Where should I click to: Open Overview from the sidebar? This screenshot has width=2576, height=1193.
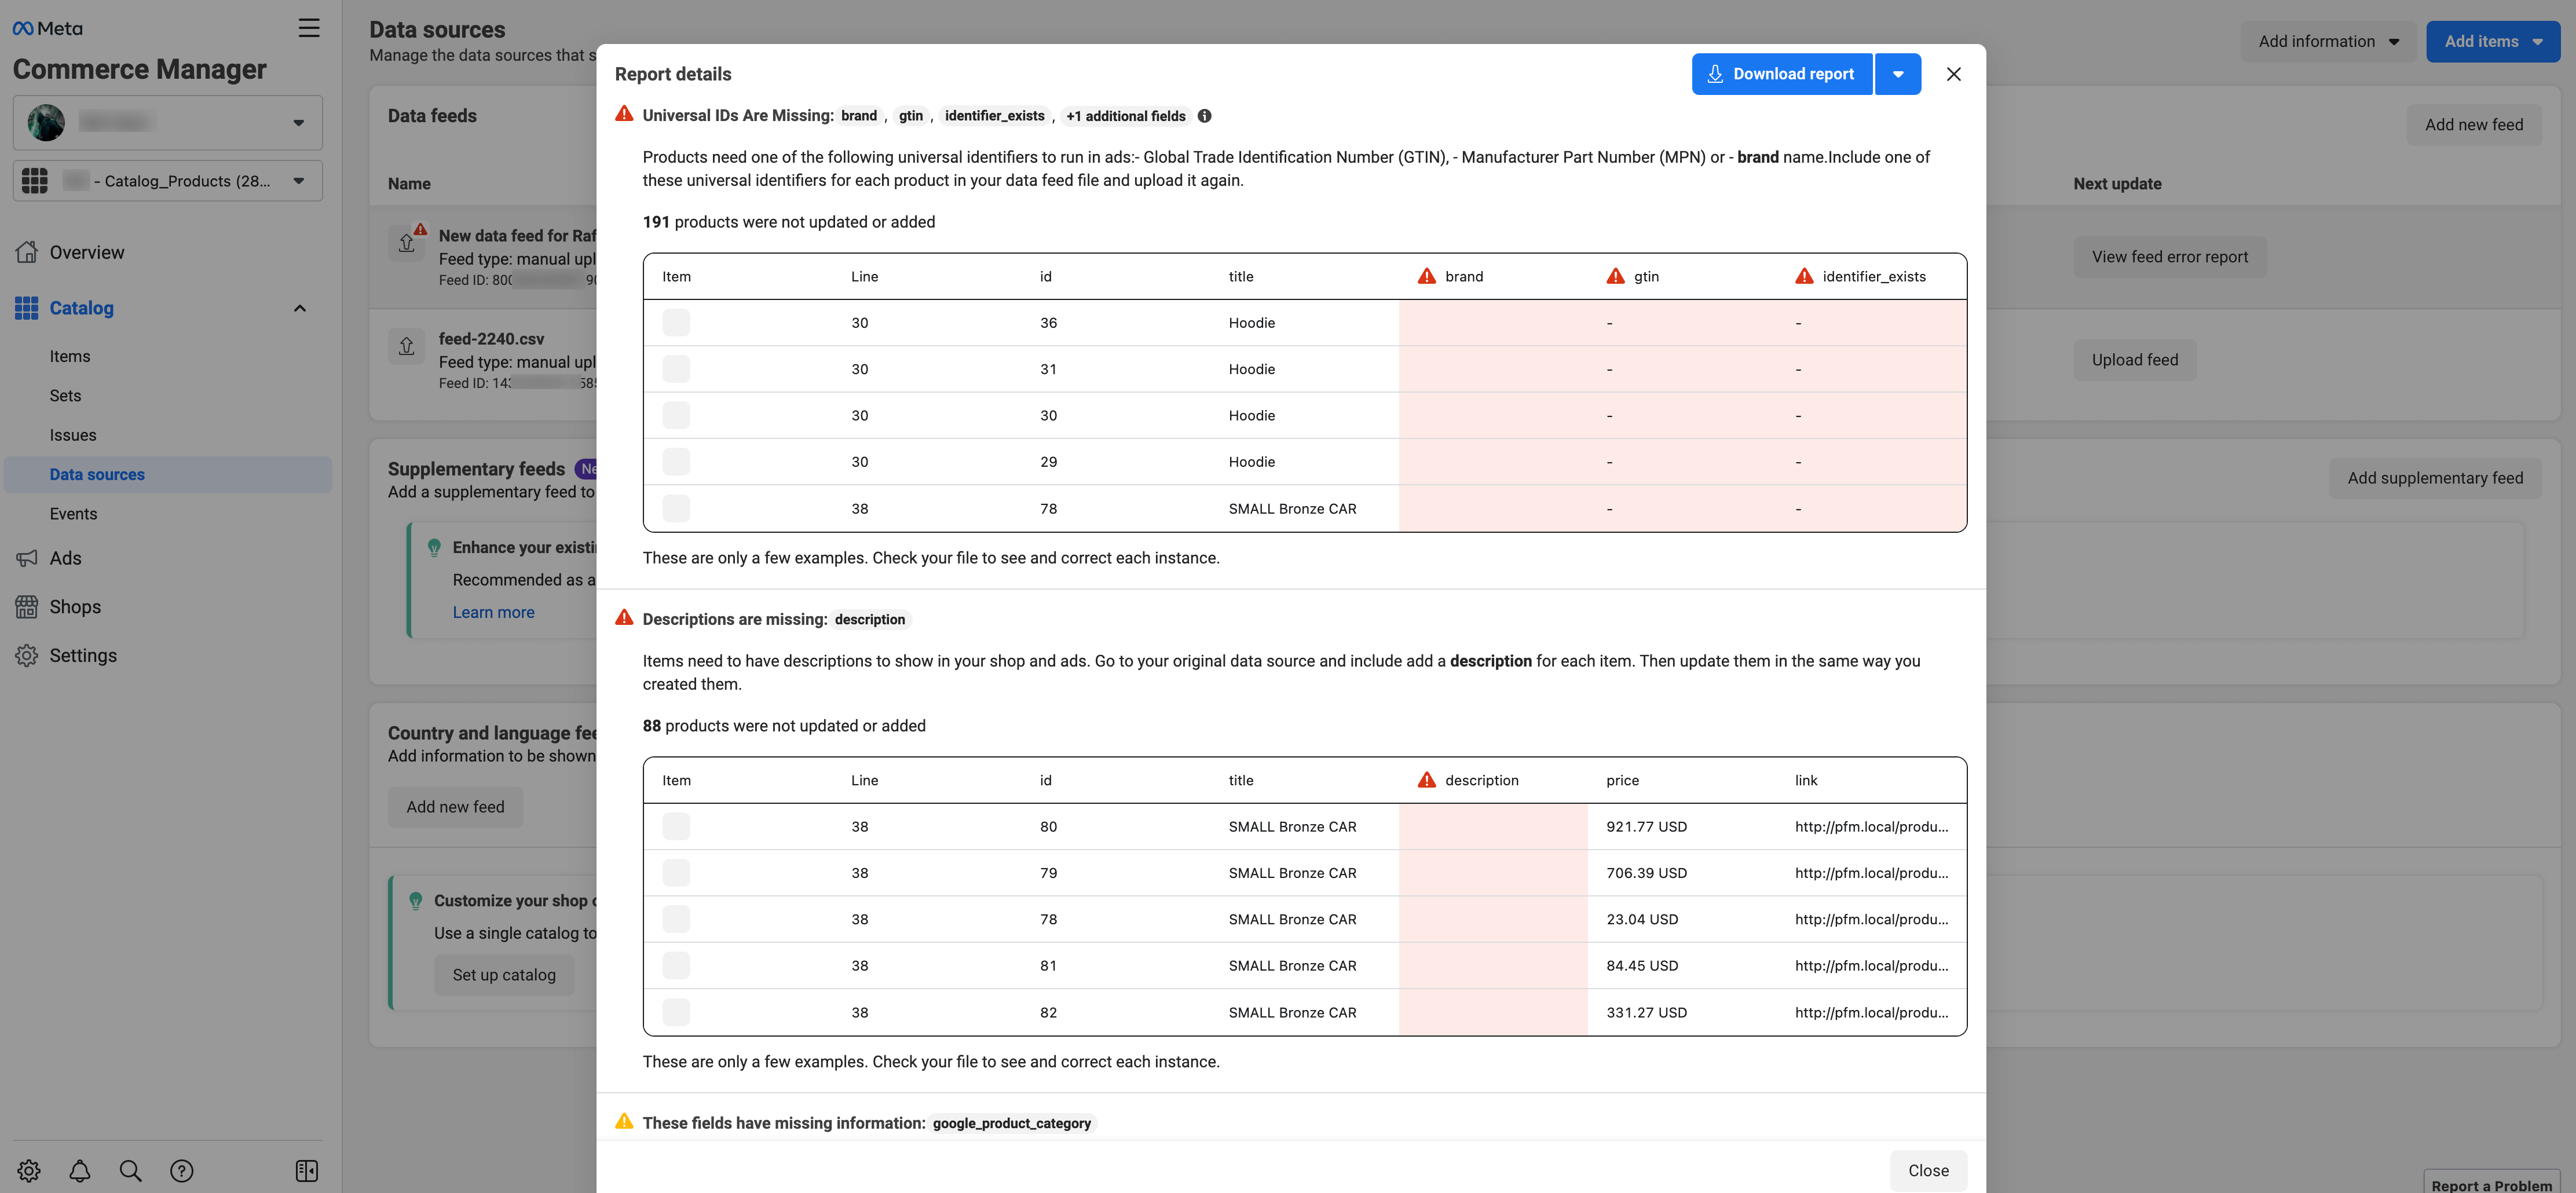[x=87, y=252]
